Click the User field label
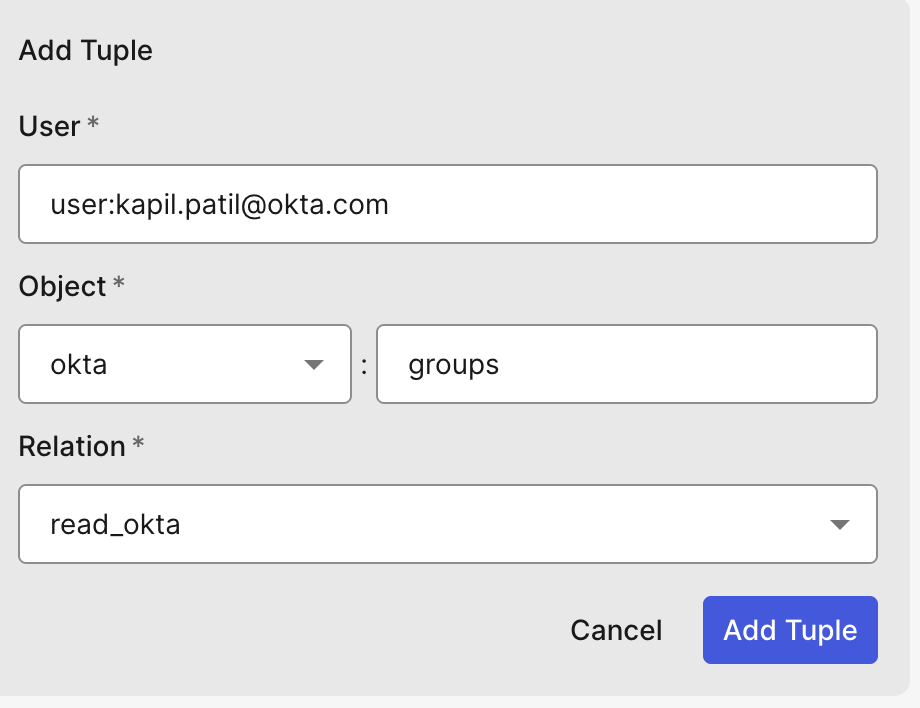This screenshot has height=708, width=920. [x=49, y=126]
